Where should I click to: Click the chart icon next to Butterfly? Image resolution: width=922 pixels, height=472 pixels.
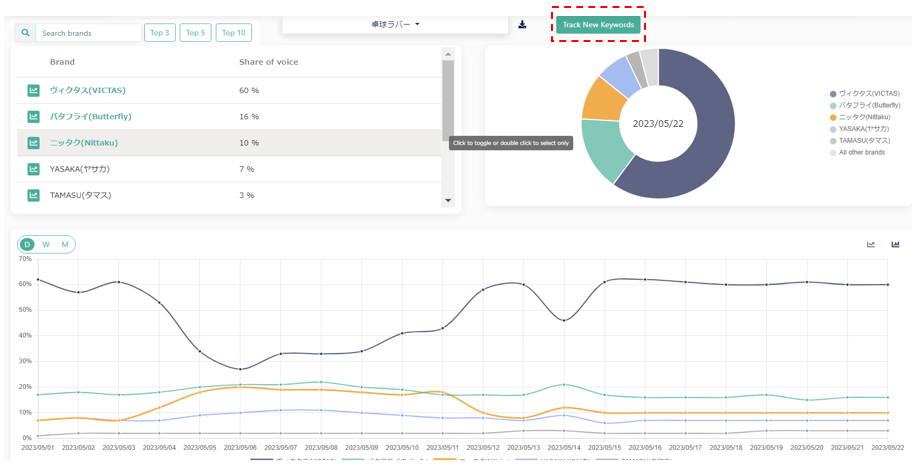[x=34, y=117]
